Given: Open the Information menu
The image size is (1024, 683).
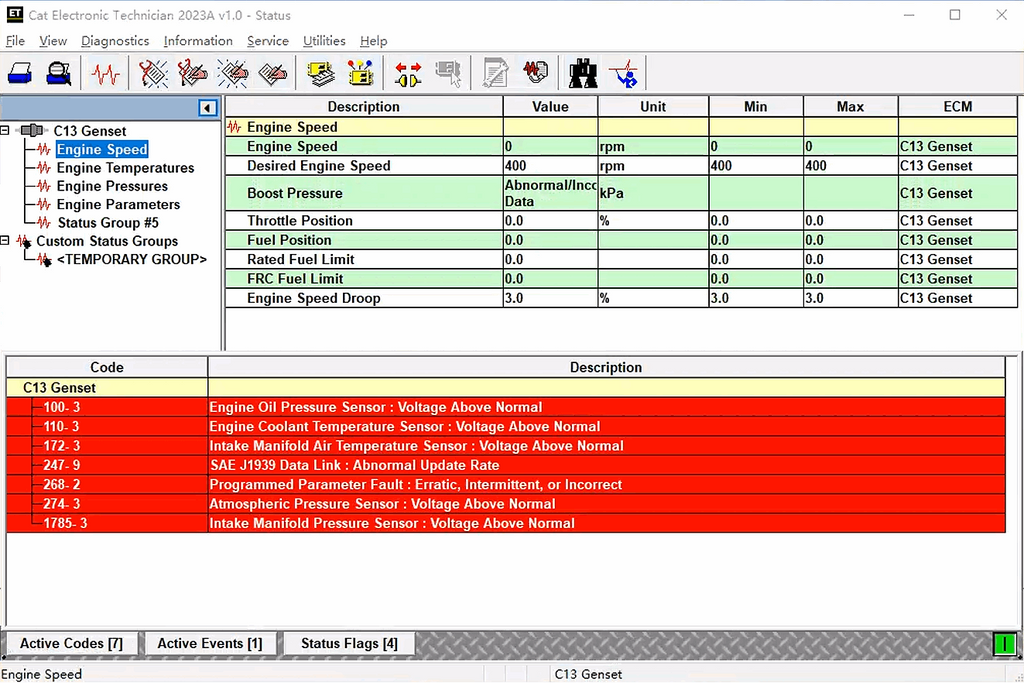Looking at the screenshot, I should 198,40.
